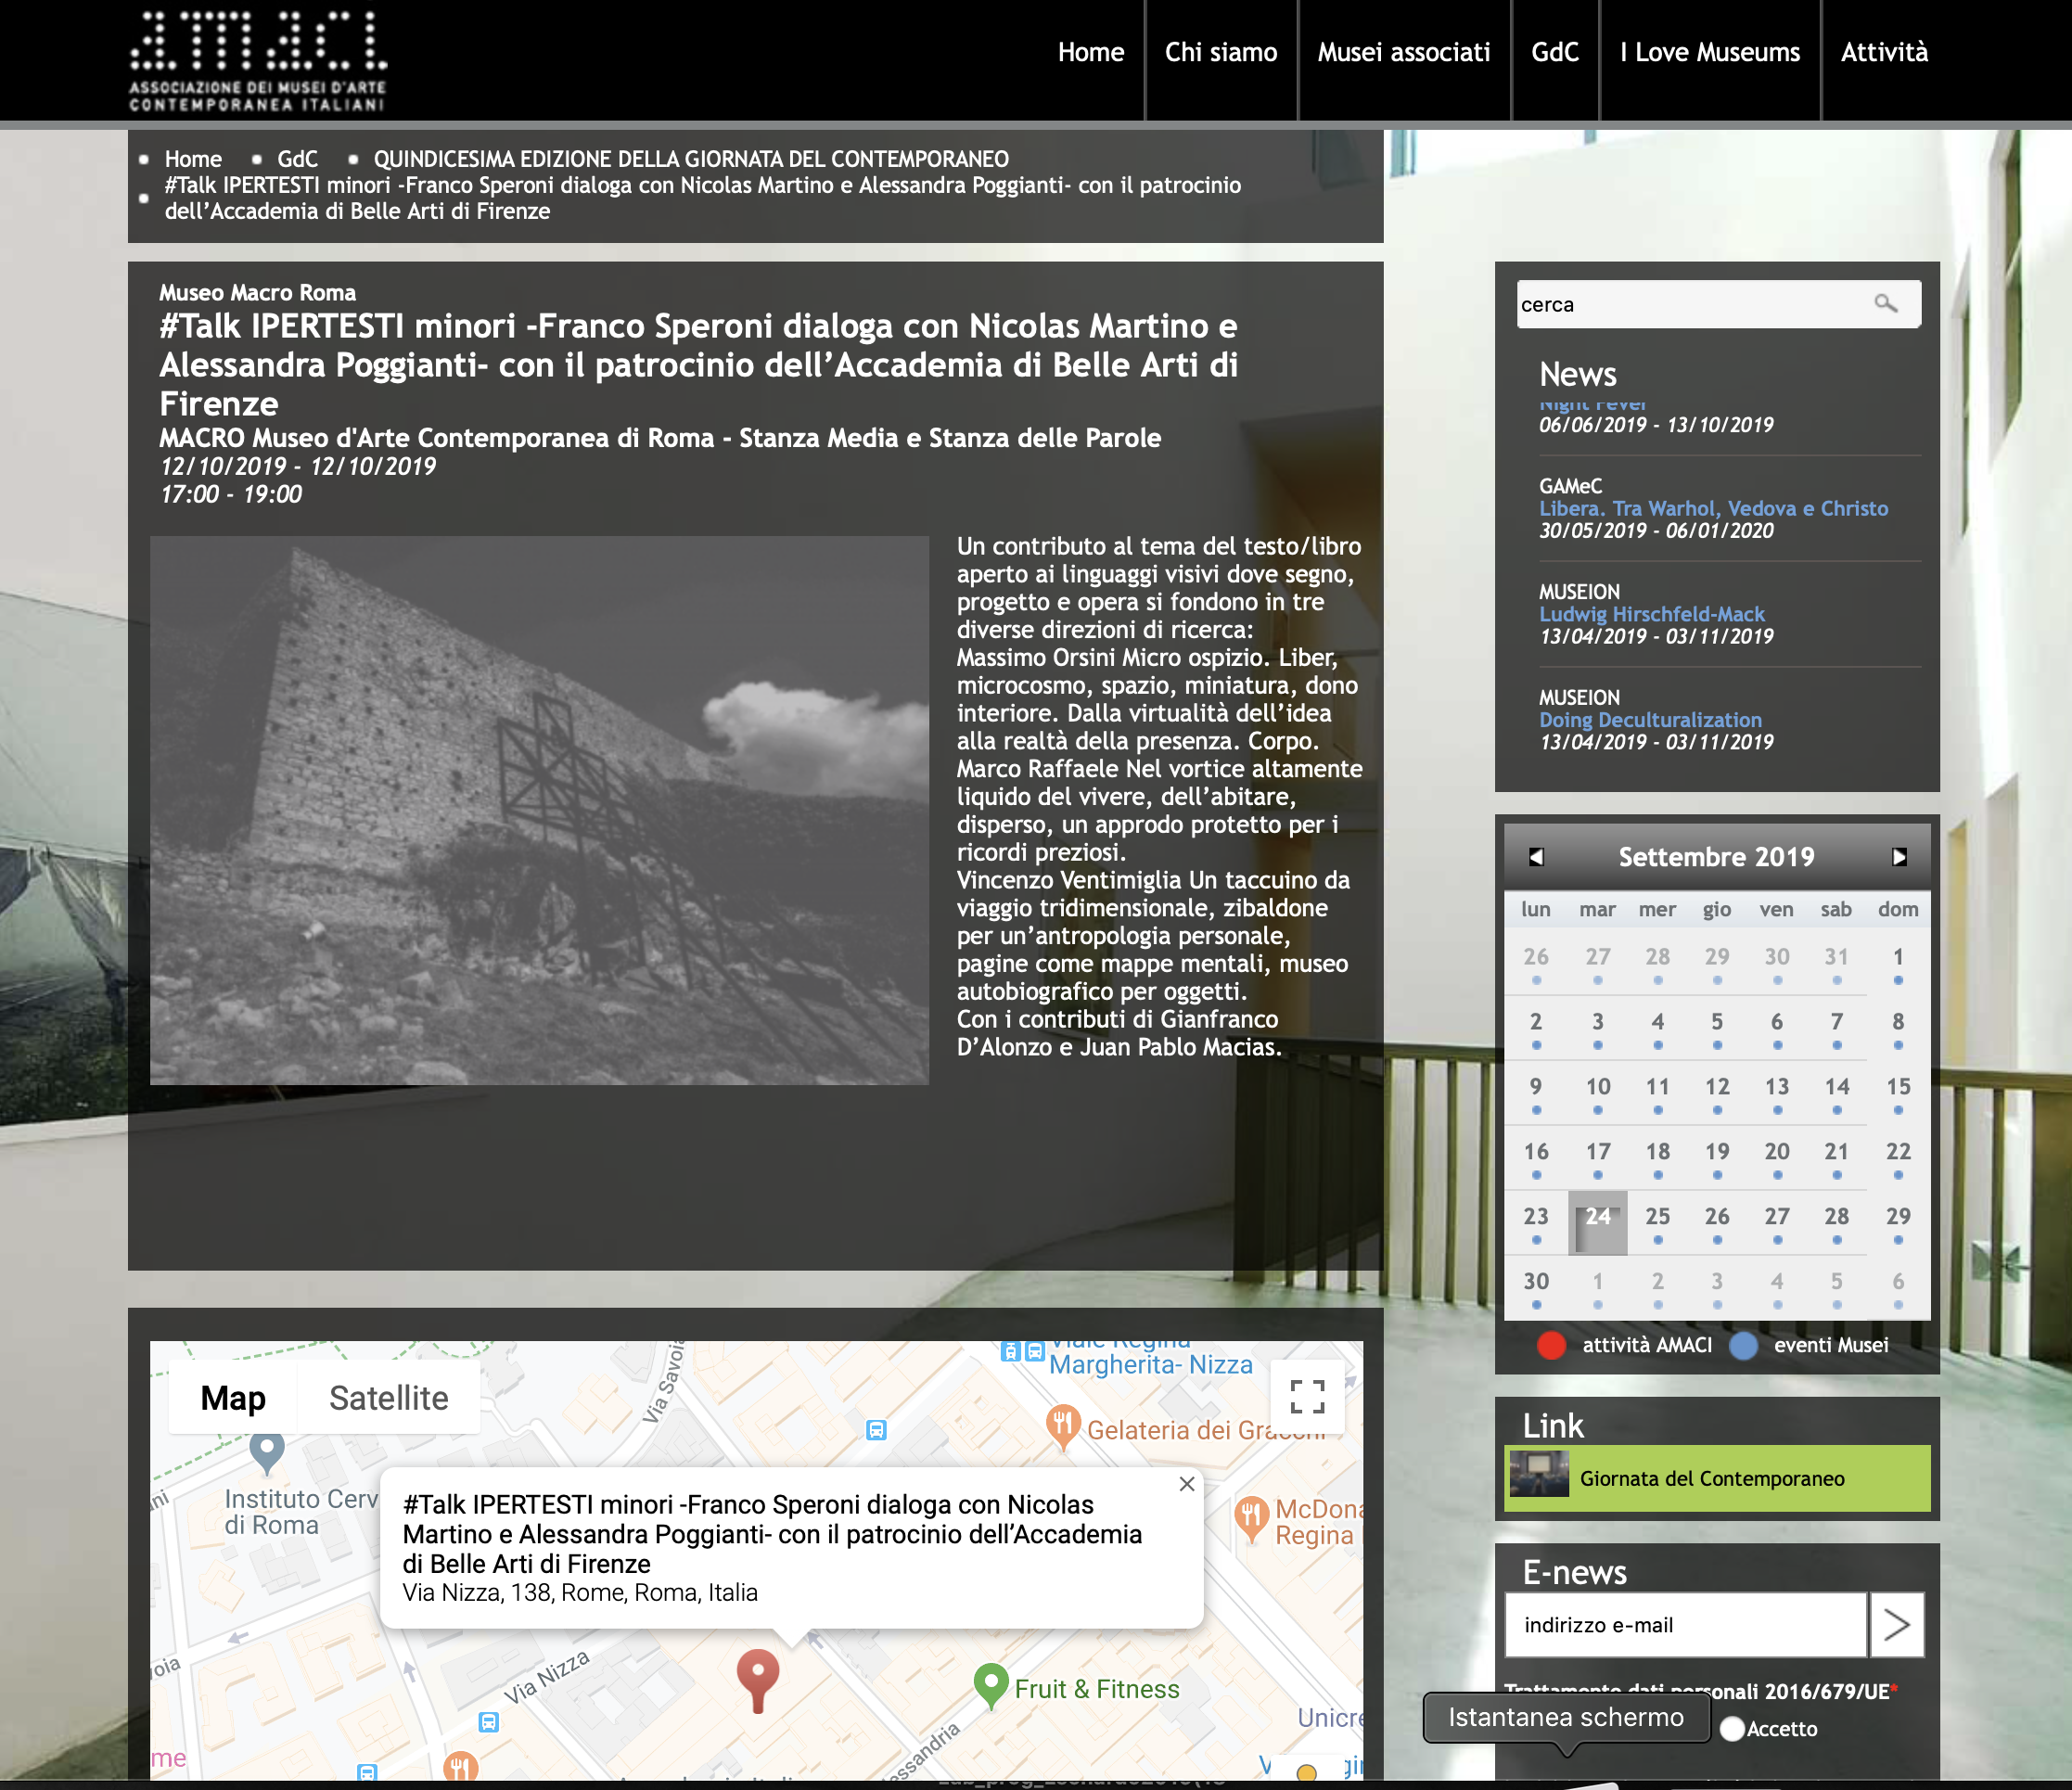Submit the e-news email arrow button
This screenshot has height=1790, width=2072.
click(1896, 1625)
